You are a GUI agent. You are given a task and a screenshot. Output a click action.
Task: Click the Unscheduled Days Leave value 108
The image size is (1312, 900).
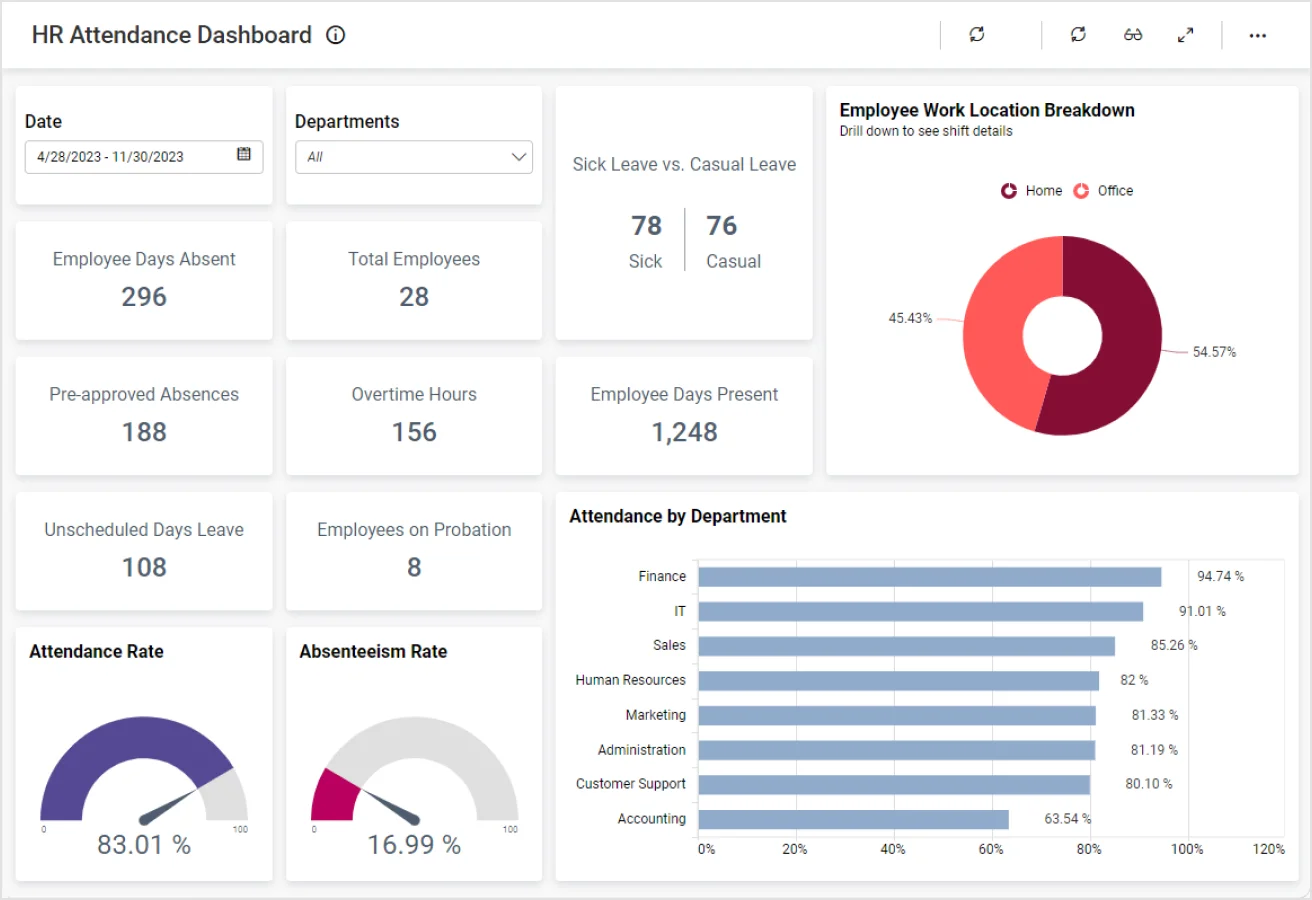click(144, 567)
